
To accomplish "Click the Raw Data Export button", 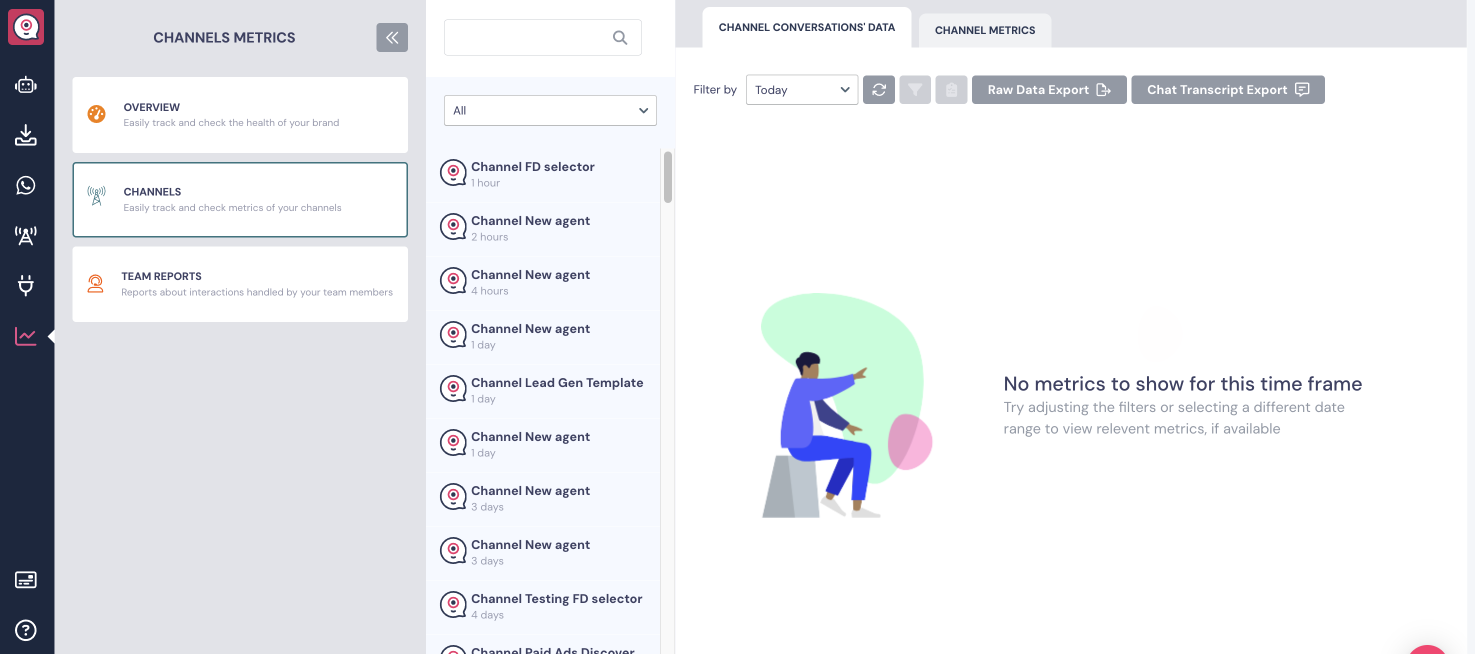I will [x=1049, y=89].
